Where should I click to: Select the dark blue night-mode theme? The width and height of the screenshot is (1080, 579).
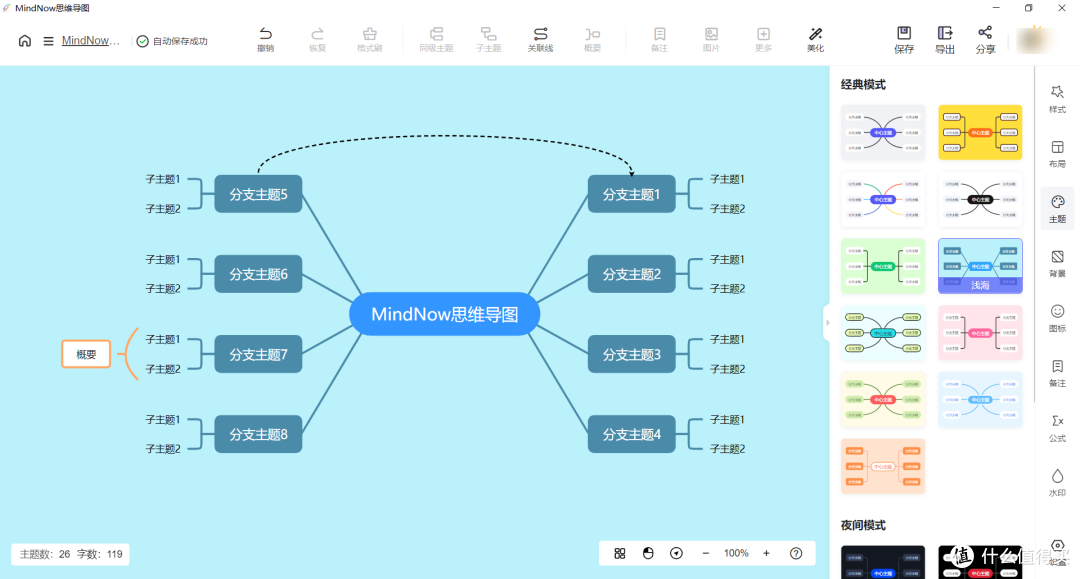point(883,562)
